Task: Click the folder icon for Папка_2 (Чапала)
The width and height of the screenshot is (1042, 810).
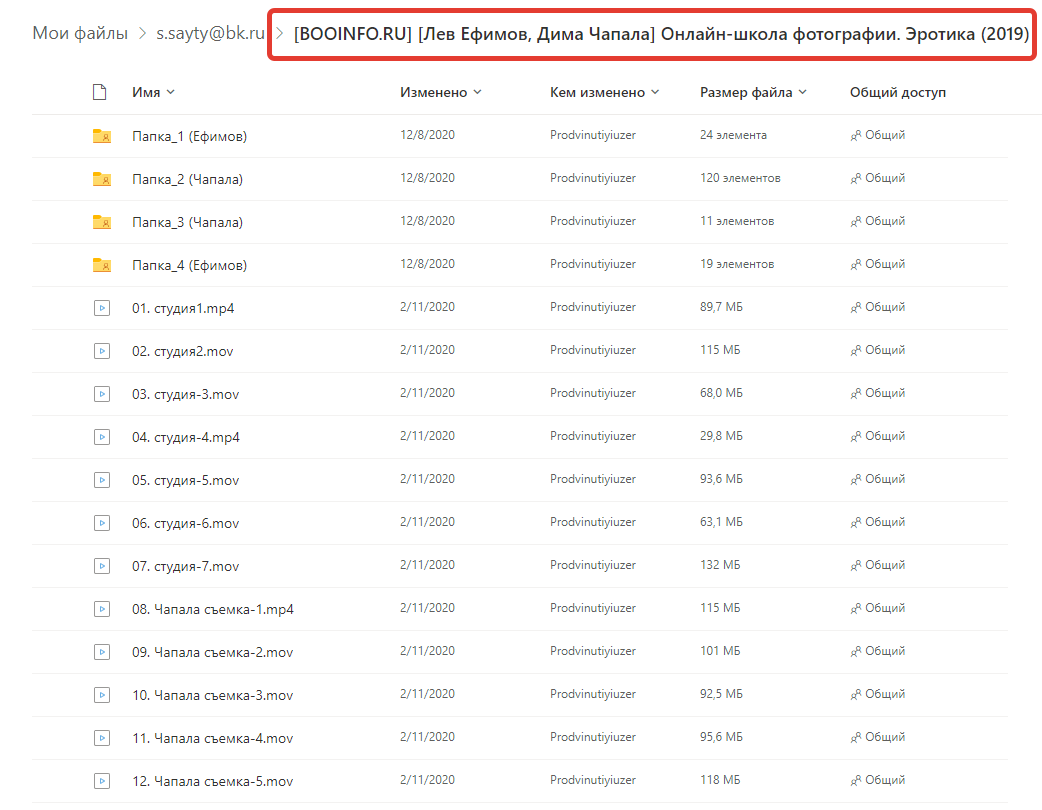Action: [x=102, y=179]
